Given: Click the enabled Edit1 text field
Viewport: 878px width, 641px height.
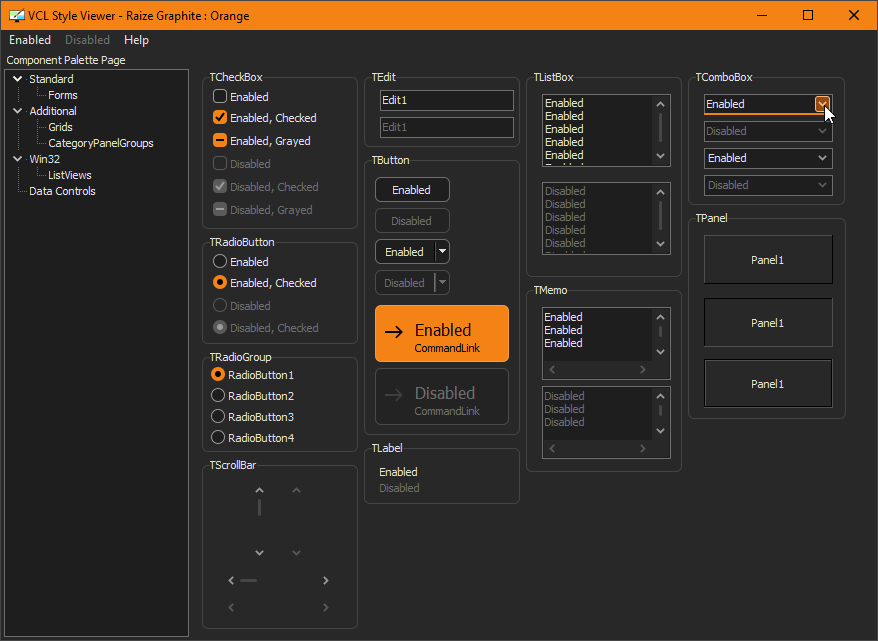Looking at the screenshot, I should coord(447,100).
